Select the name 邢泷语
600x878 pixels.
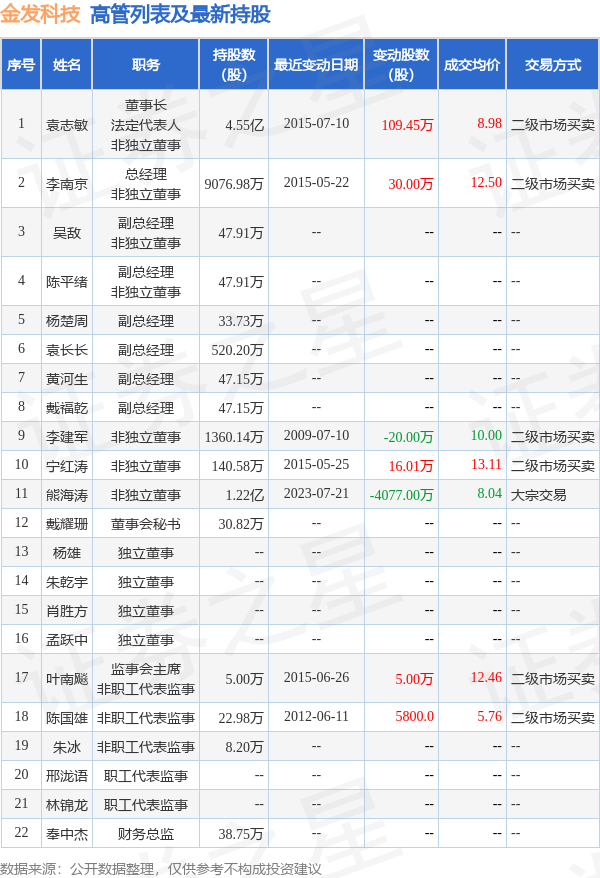[x=67, y=776]
